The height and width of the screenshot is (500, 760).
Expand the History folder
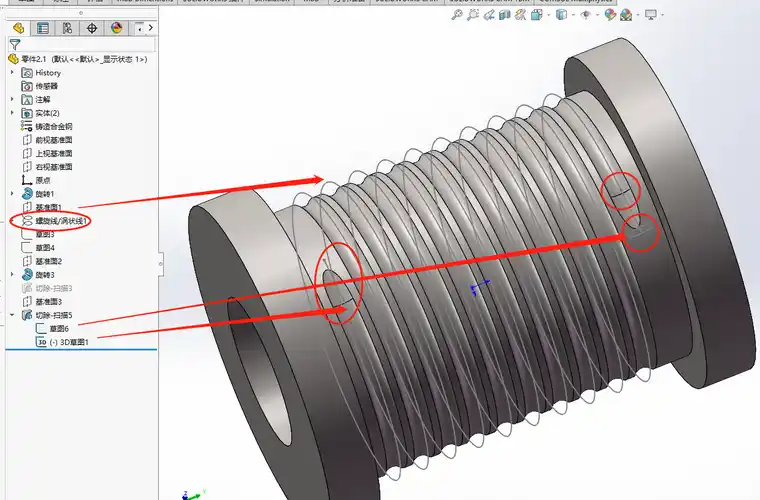point(12,72)
